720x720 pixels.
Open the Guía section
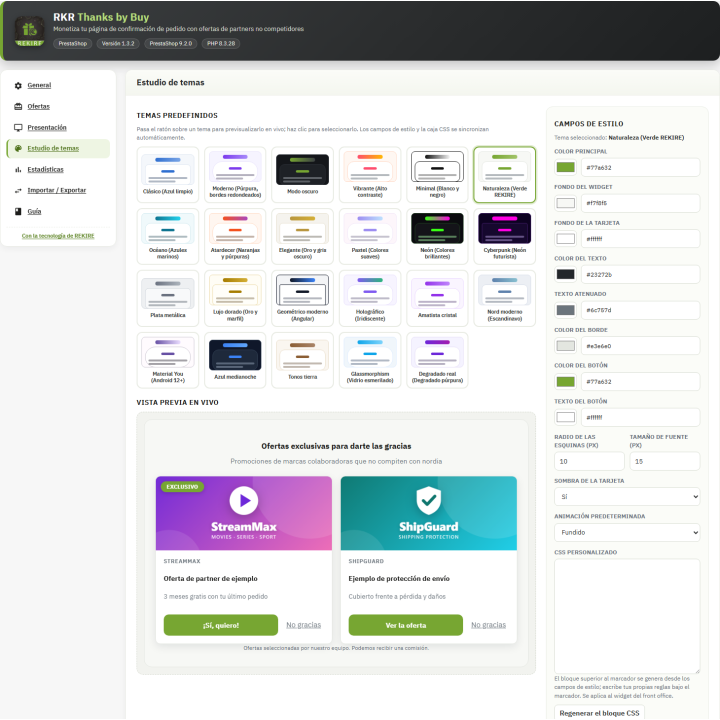pos(34,212)
